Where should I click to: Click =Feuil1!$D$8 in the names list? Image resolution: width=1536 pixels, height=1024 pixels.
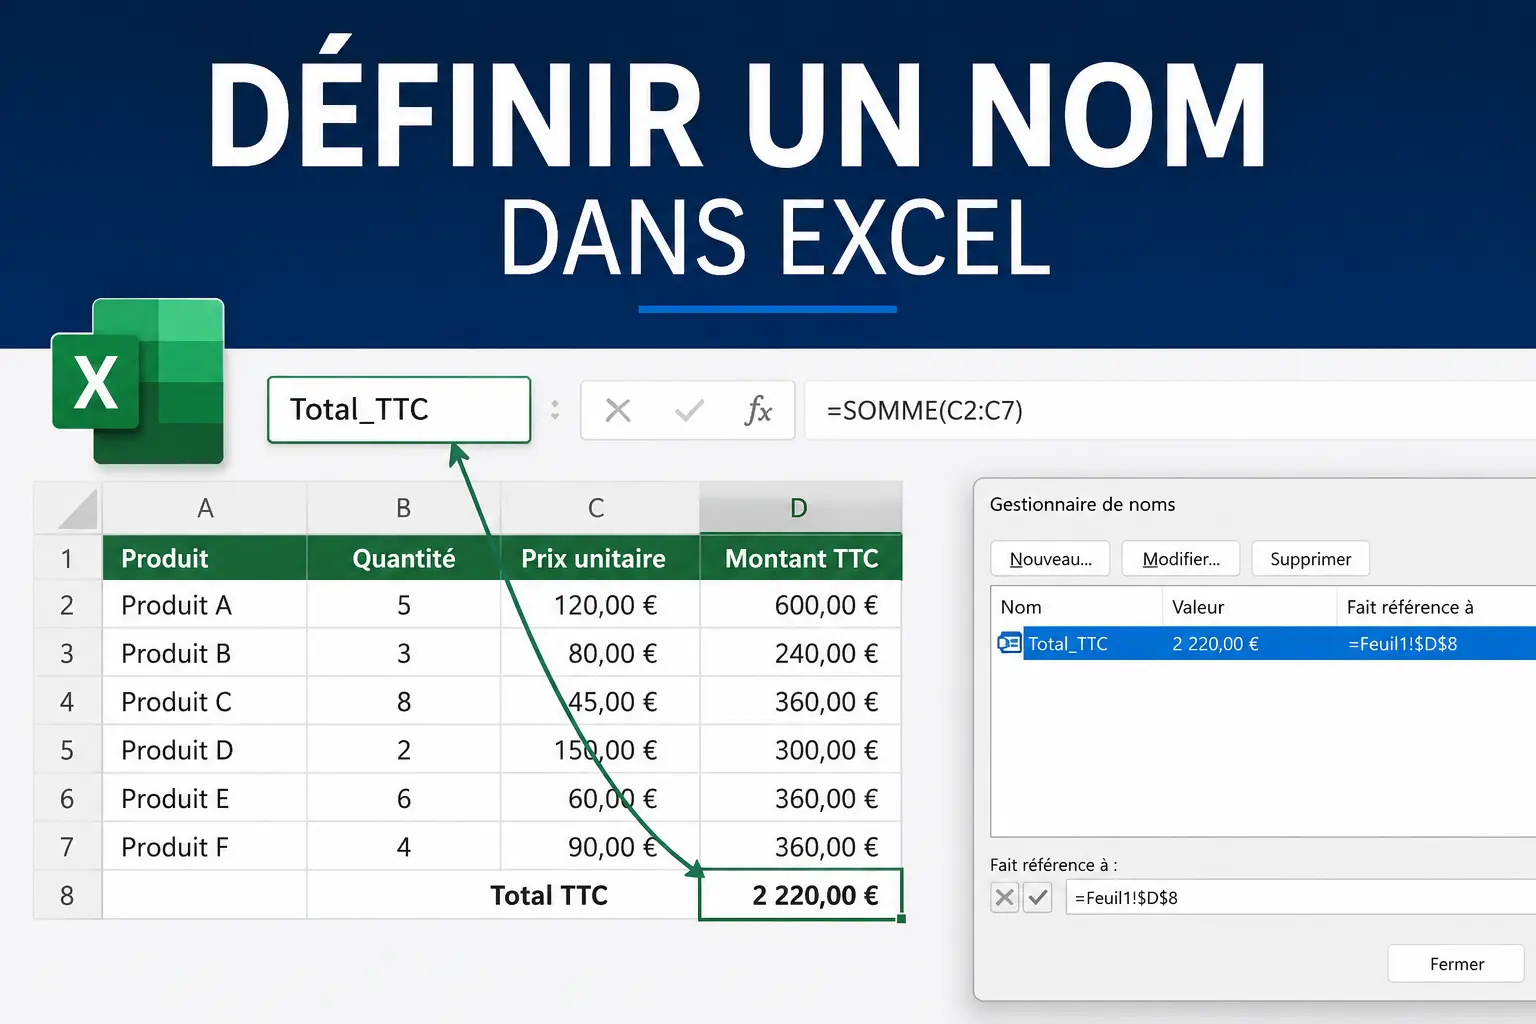(x=1402, y=643)
